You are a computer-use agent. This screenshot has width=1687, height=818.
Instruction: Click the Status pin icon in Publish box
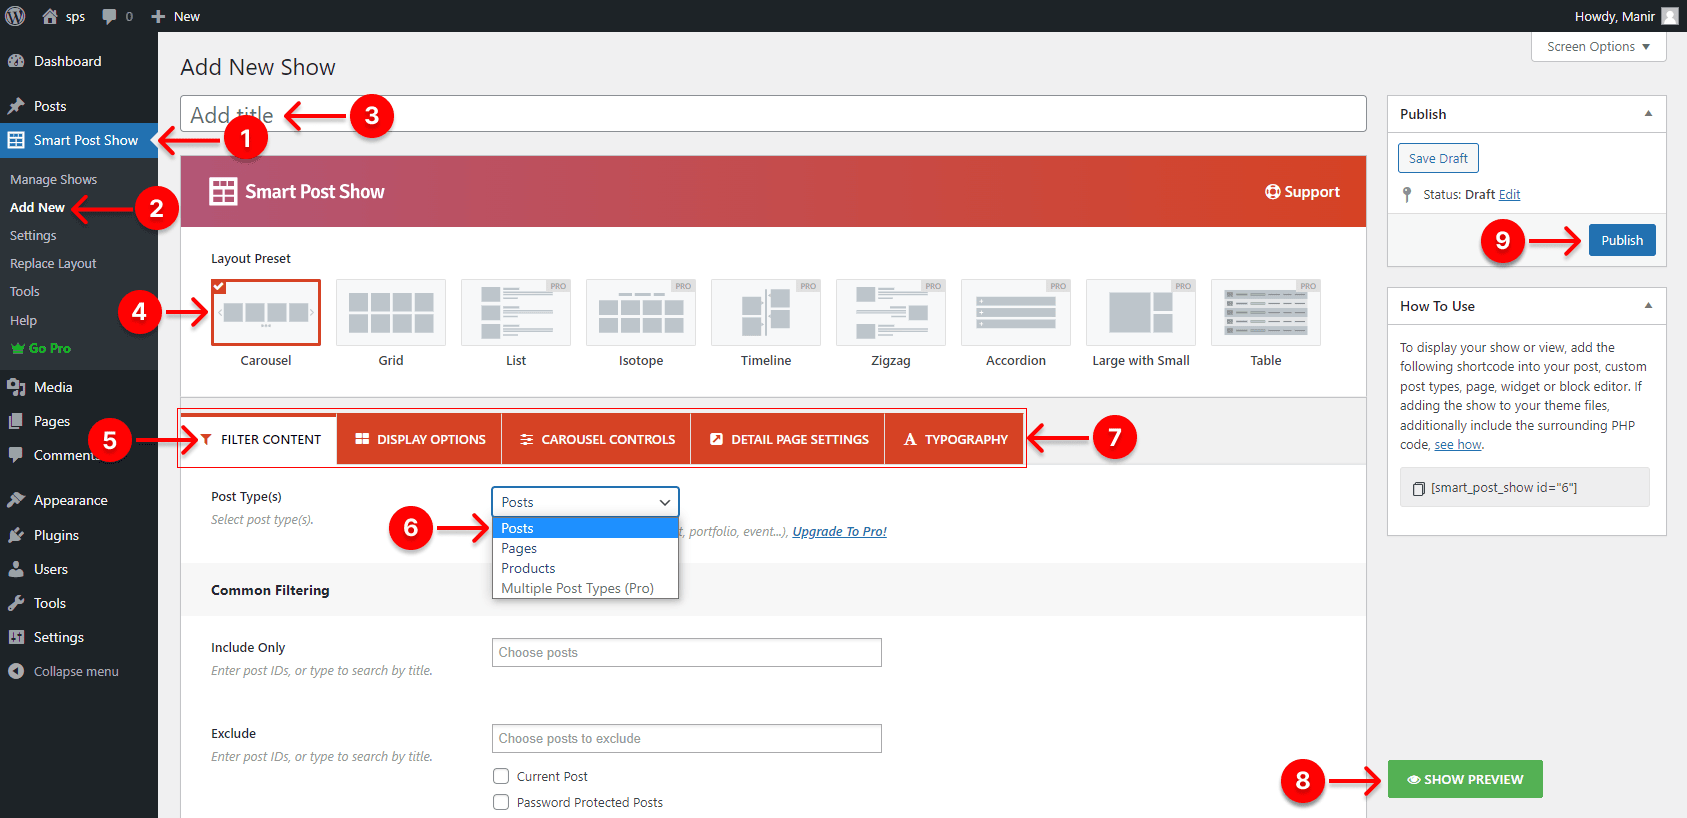pos(1407,194)
